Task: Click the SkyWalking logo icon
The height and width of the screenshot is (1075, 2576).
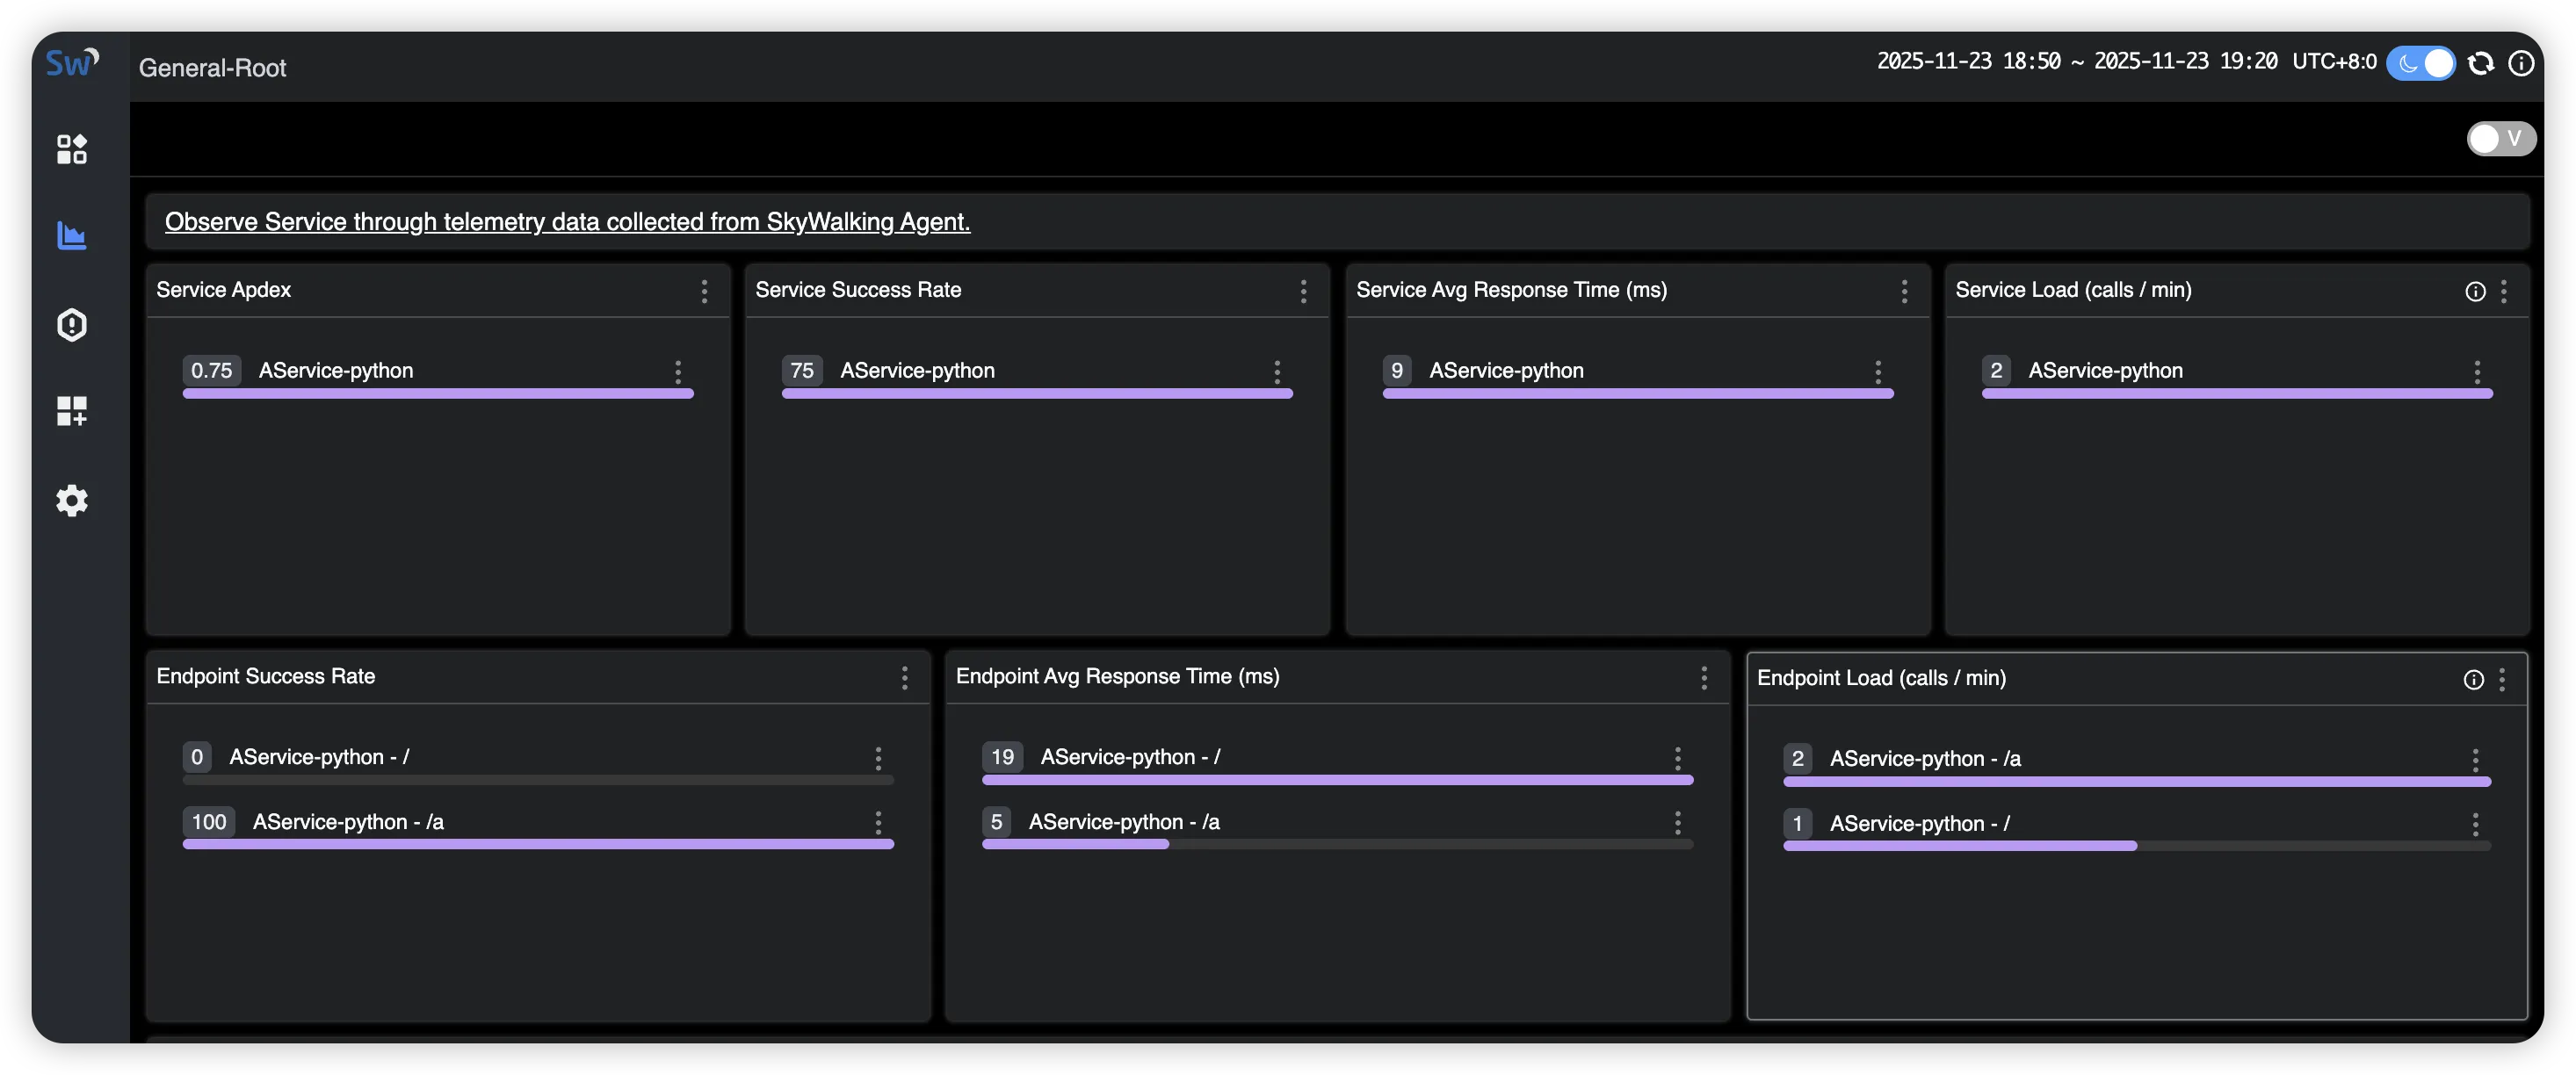Action: pyautogui.click(x=72, y=63)
